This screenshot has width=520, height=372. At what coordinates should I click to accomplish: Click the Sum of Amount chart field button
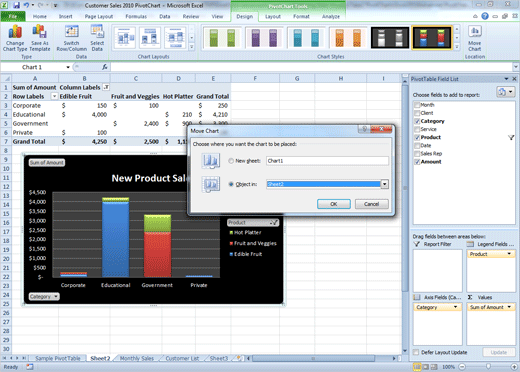47,163
